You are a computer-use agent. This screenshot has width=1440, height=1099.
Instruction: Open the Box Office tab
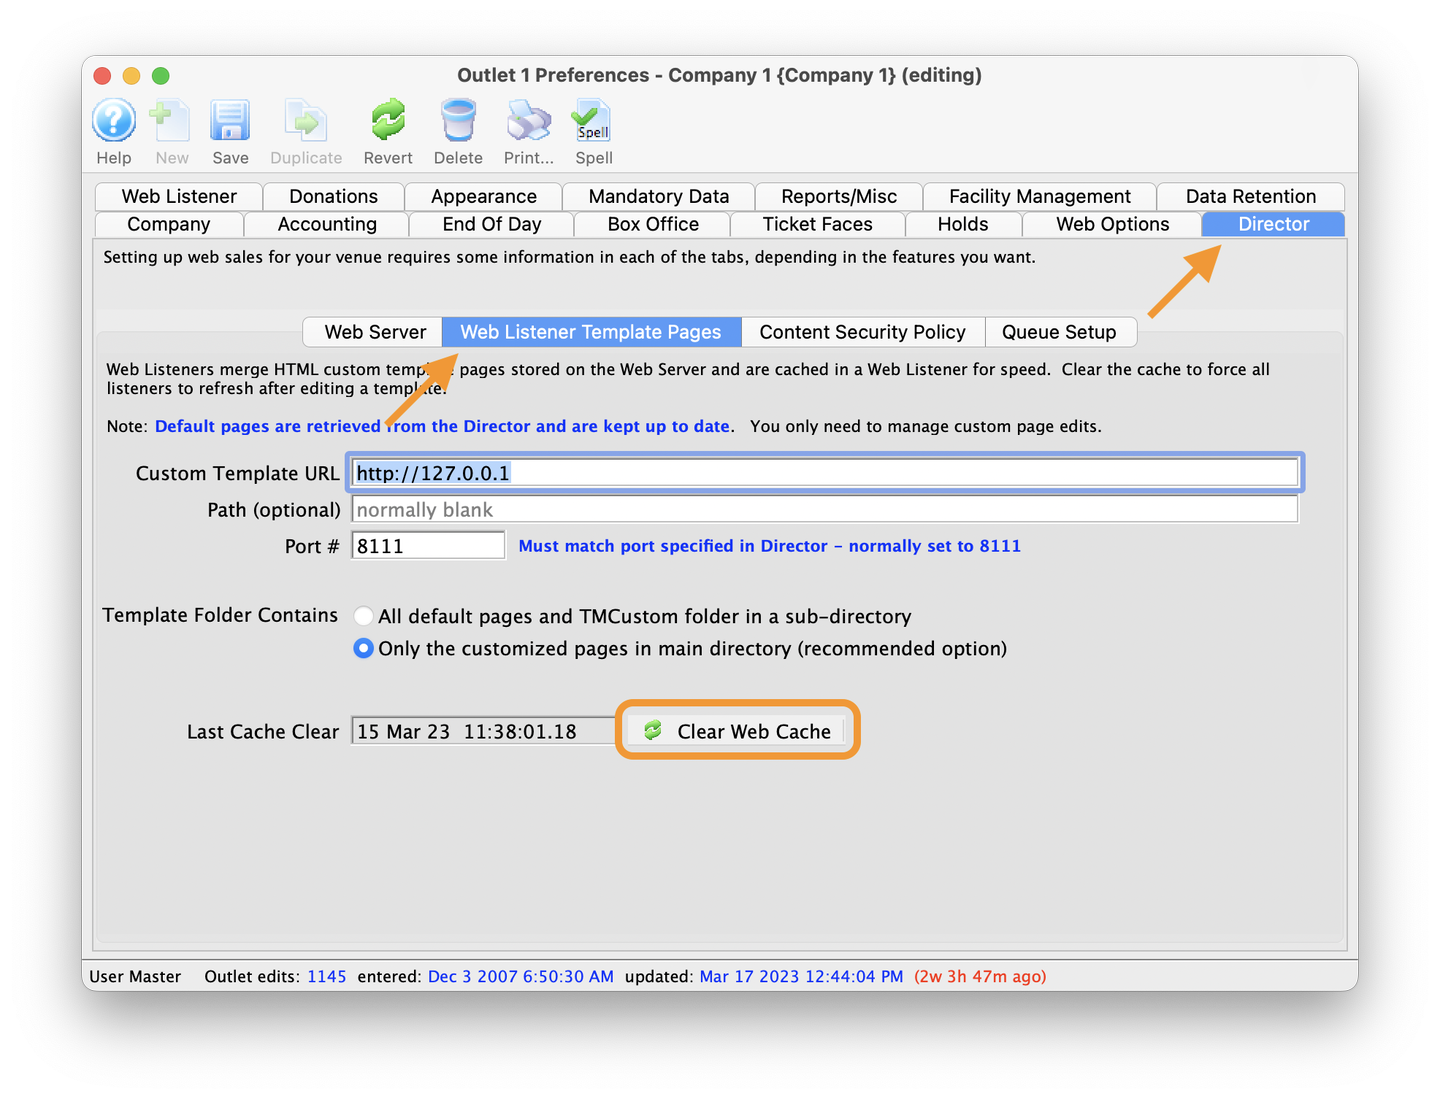653,224
